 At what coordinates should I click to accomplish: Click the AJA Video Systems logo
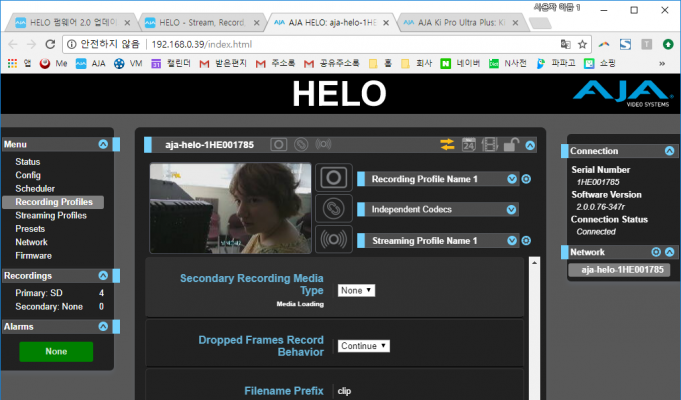tap(623, 94)
